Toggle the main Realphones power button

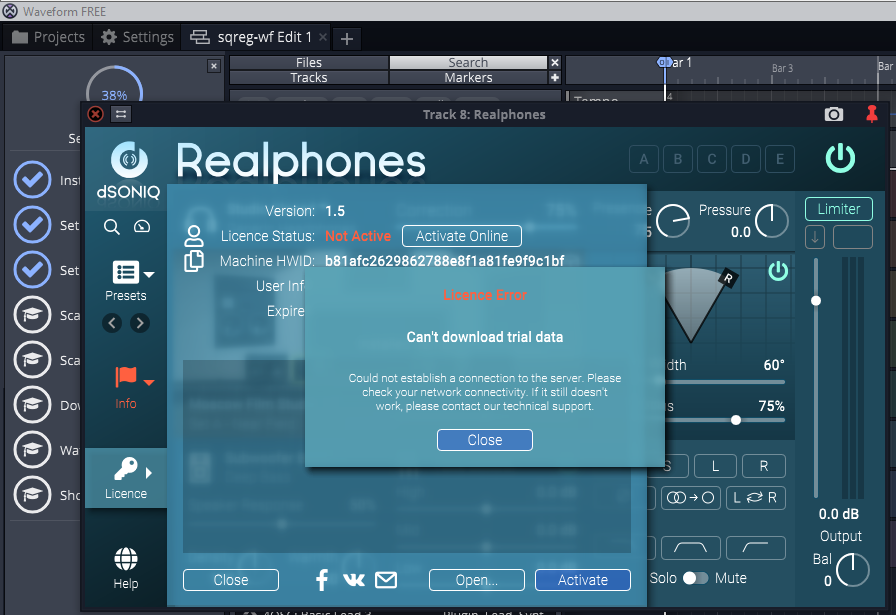tap(840, 158)
